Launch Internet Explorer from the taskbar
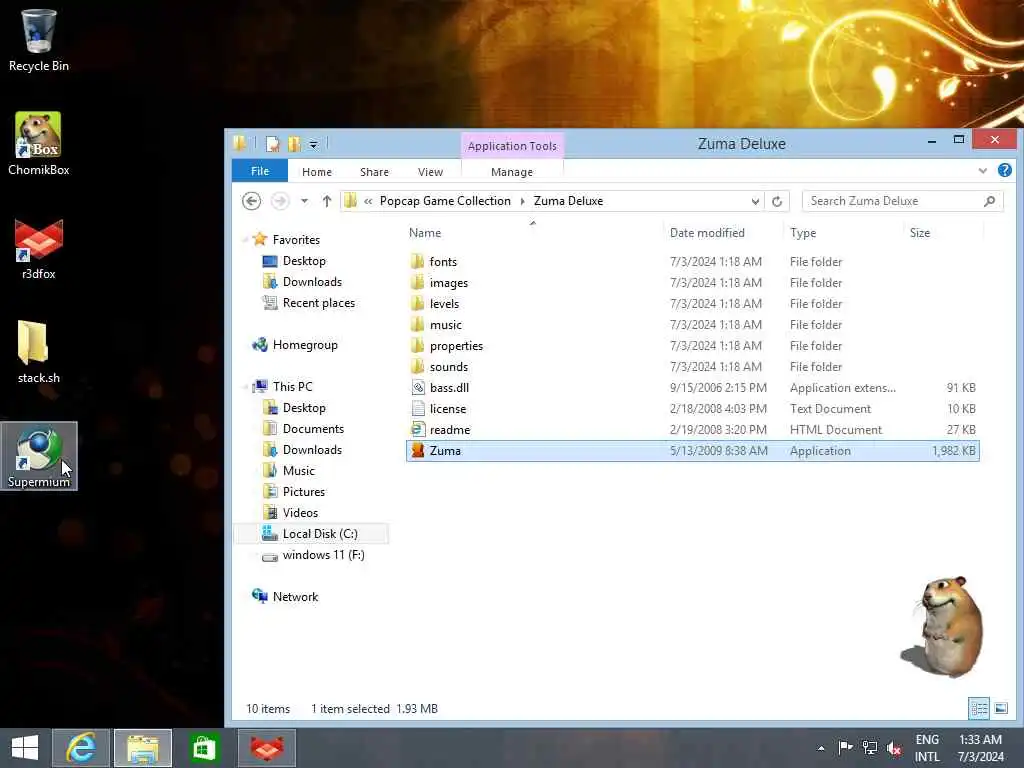Viewport: 1024px width, 768px height. click(81, 748)
